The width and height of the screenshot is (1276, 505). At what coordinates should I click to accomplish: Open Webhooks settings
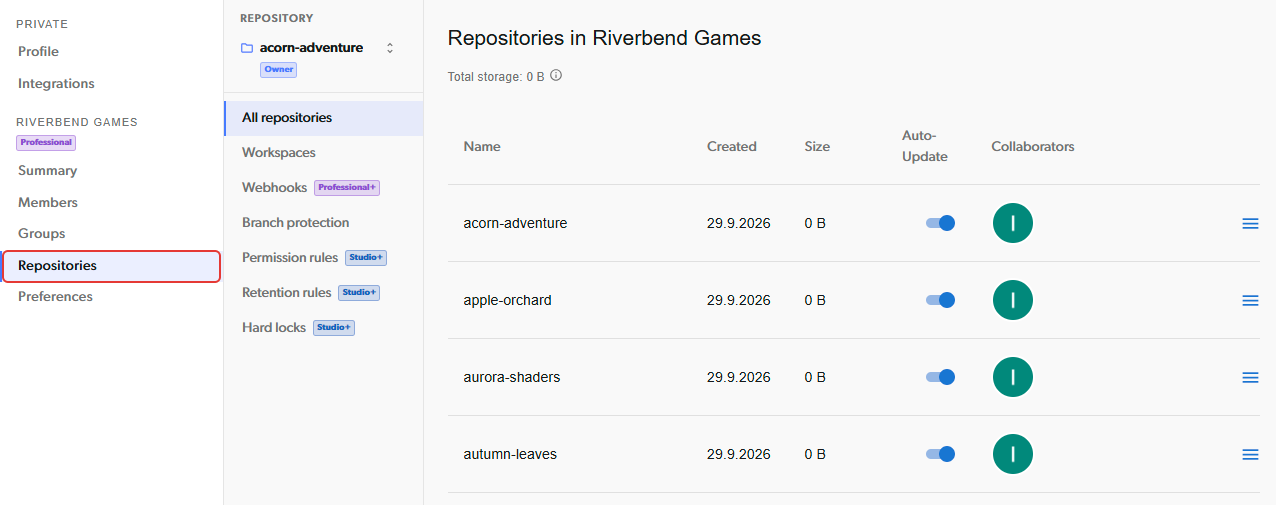(274, 187)
